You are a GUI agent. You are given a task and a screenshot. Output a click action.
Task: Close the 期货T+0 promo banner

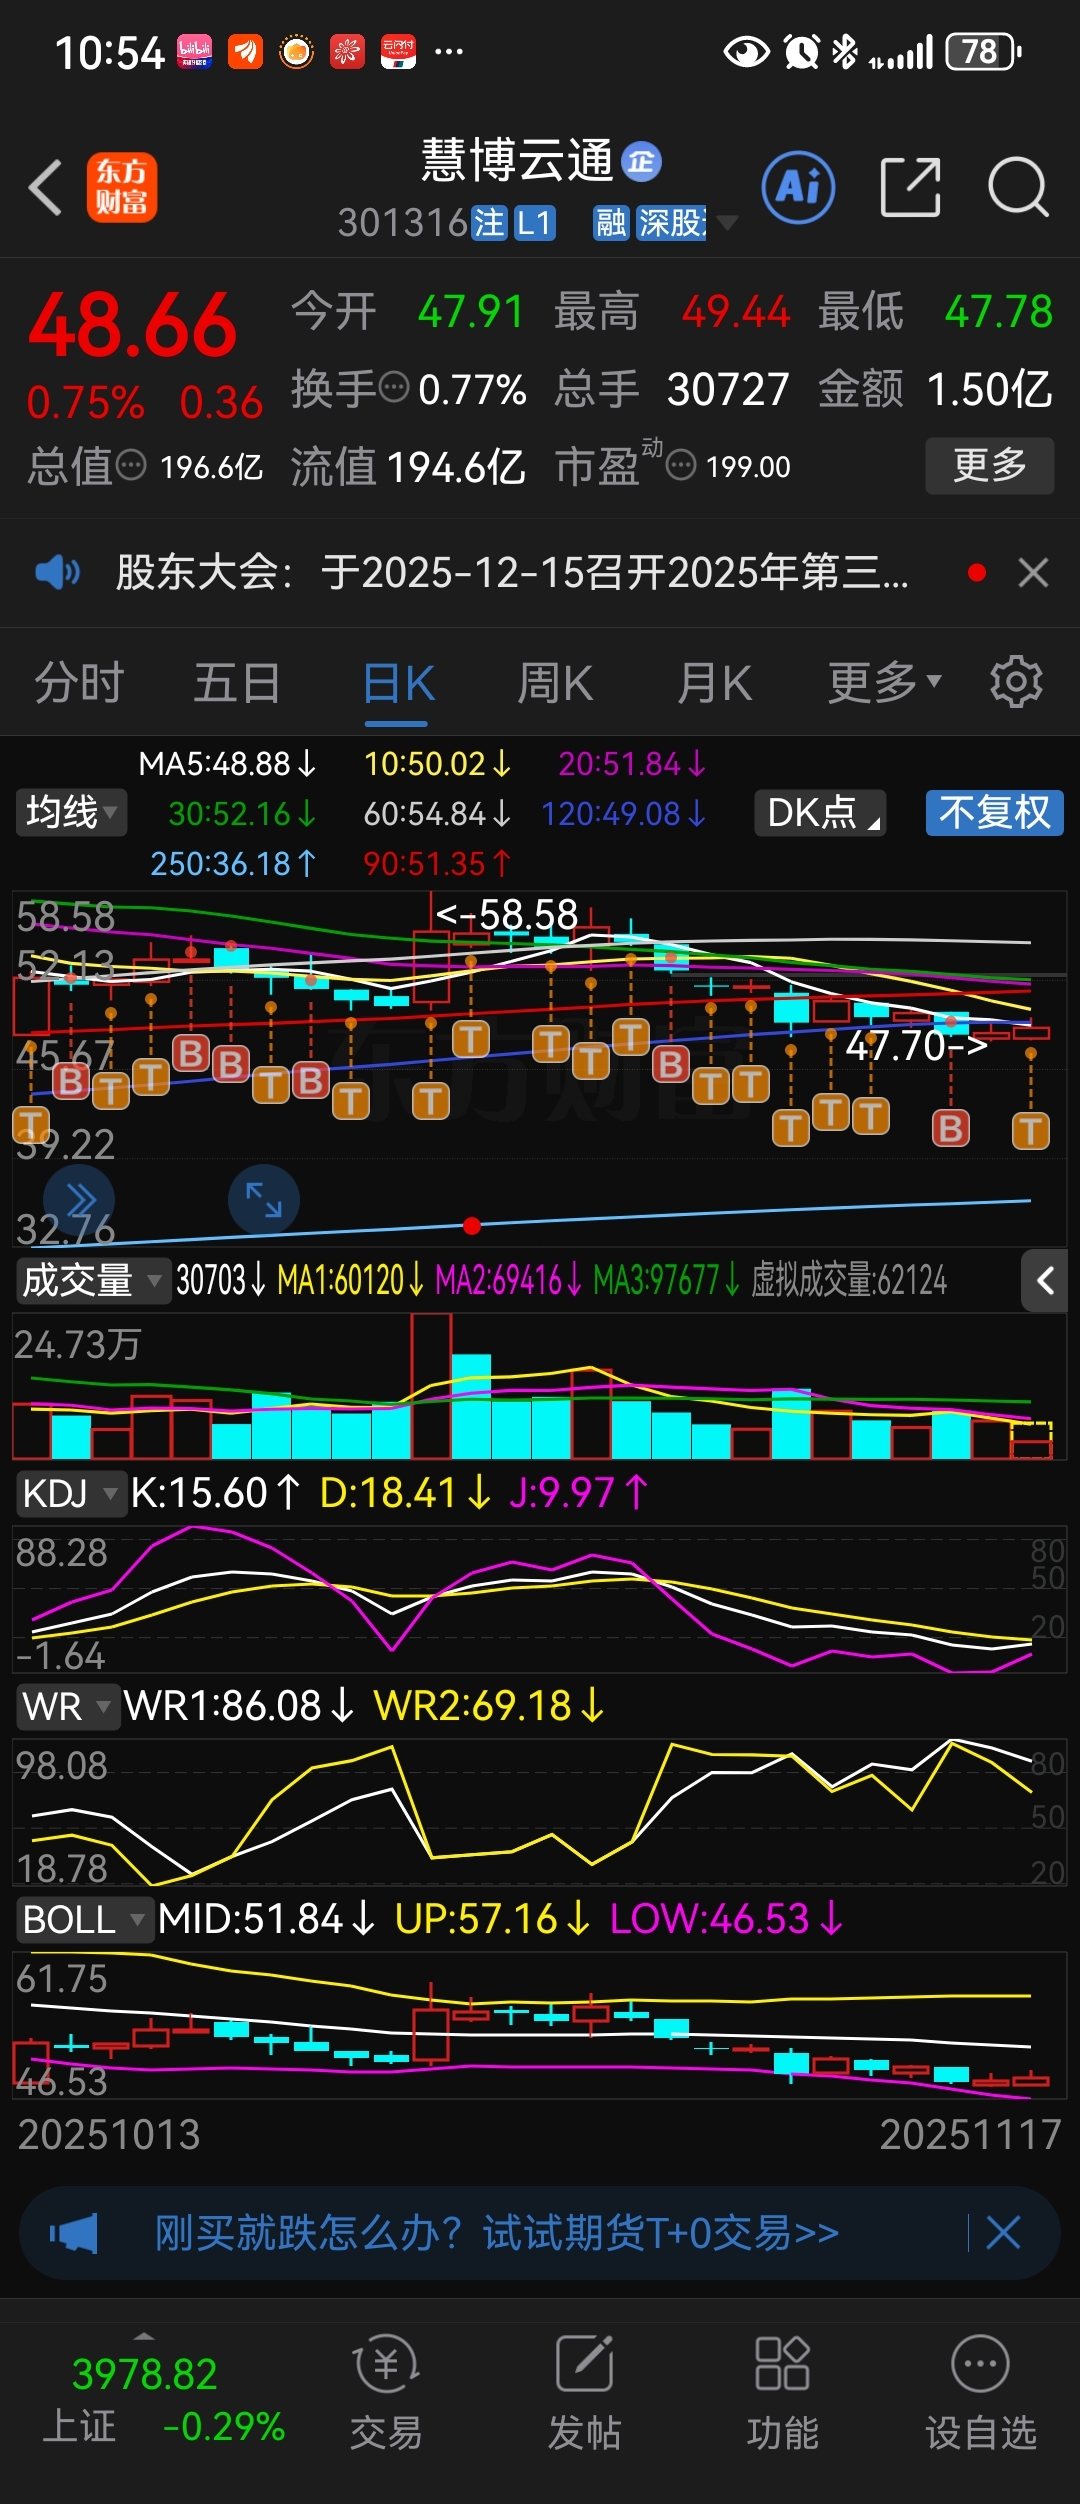coord(1003,2233)
